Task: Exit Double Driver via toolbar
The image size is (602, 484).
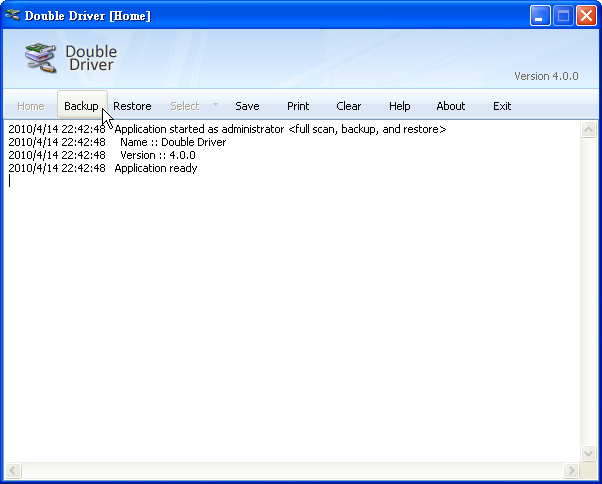Action: click(502, 106)
